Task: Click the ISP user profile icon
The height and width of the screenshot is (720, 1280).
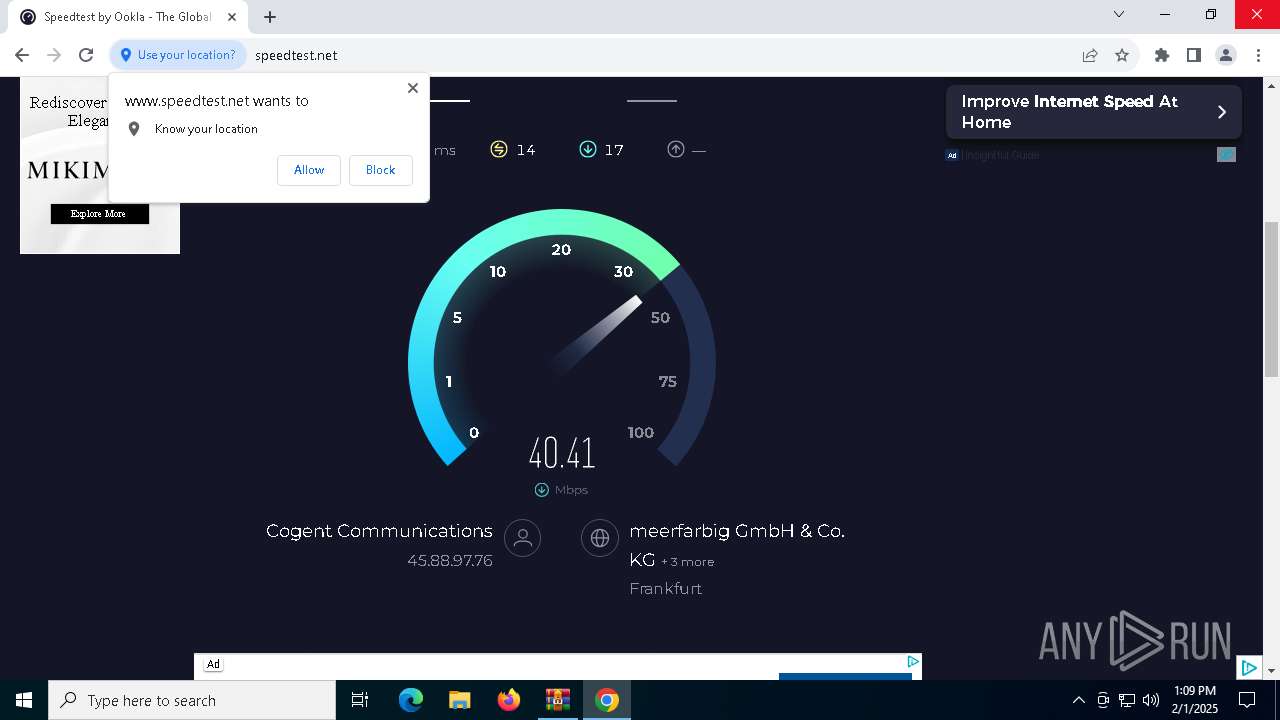Action: (x=522, y=538)
